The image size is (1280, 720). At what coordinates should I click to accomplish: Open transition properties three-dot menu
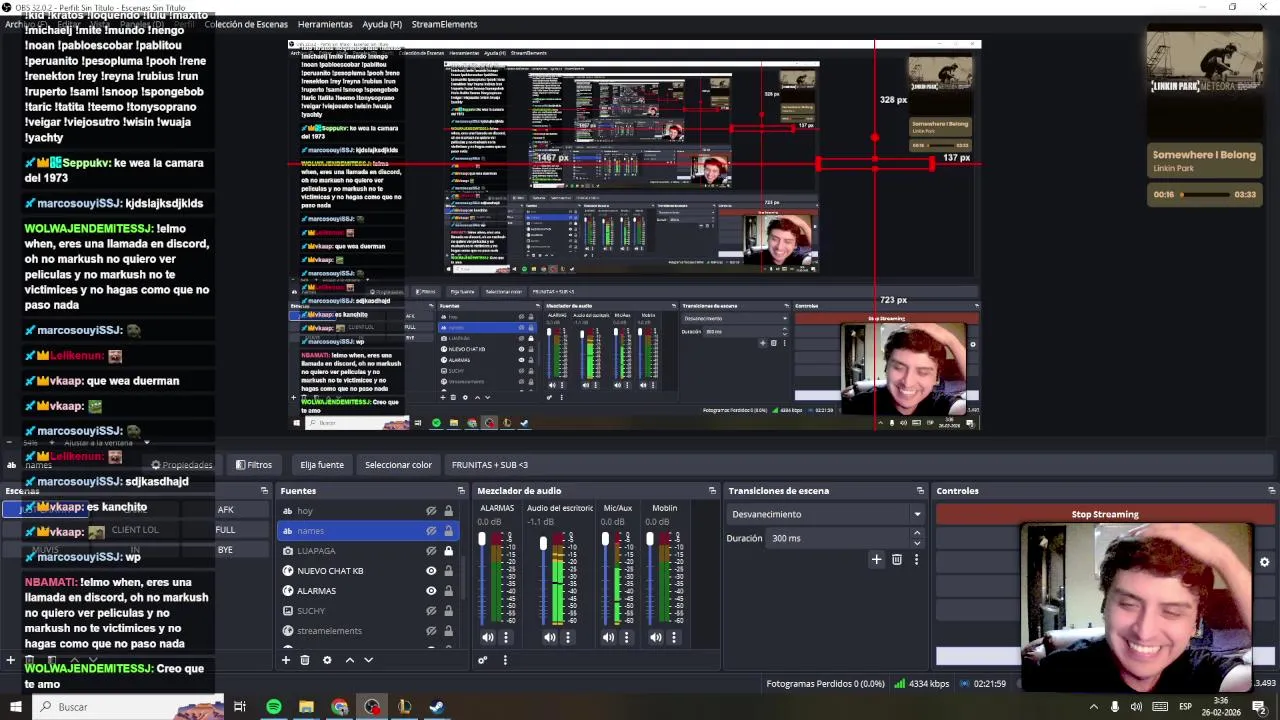(916, 560)
